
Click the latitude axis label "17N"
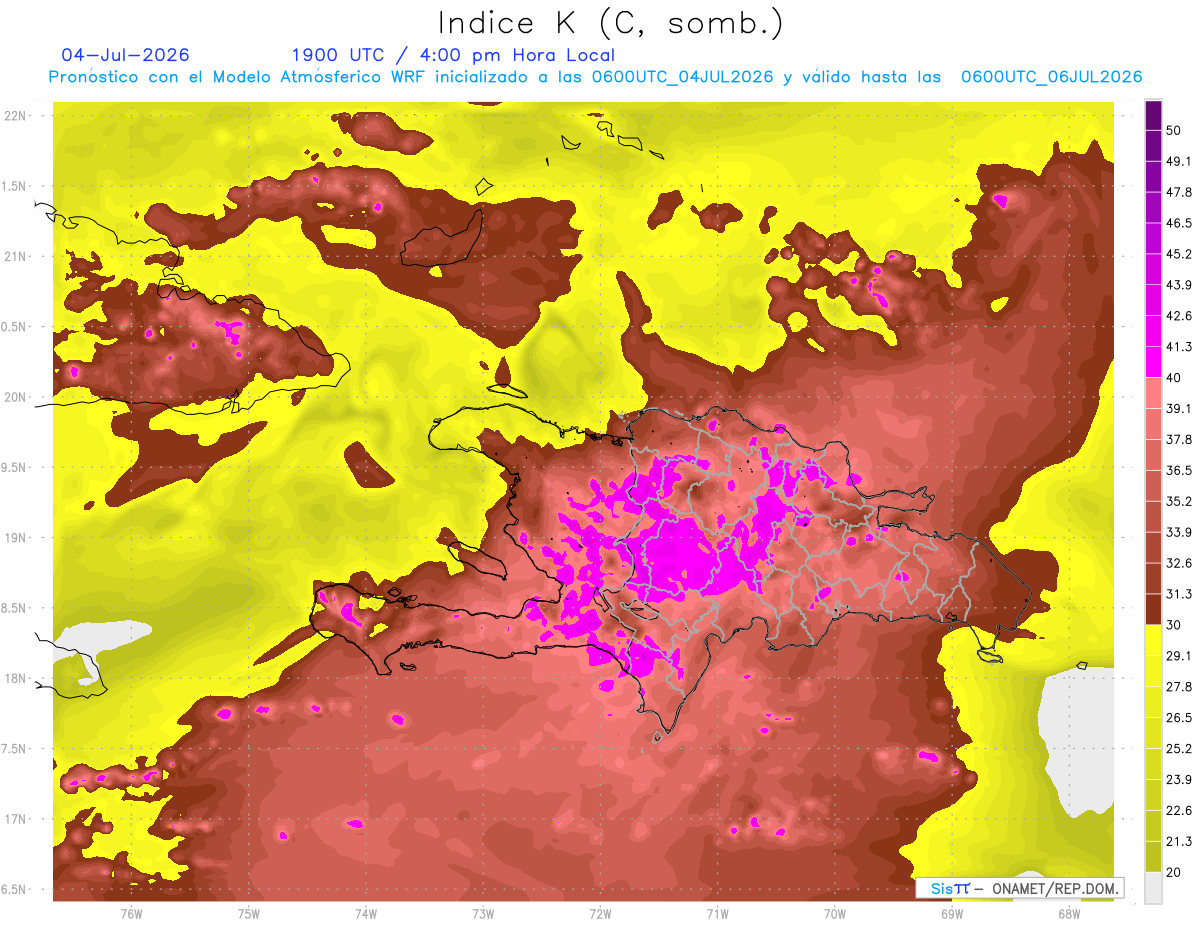point(15,820)
